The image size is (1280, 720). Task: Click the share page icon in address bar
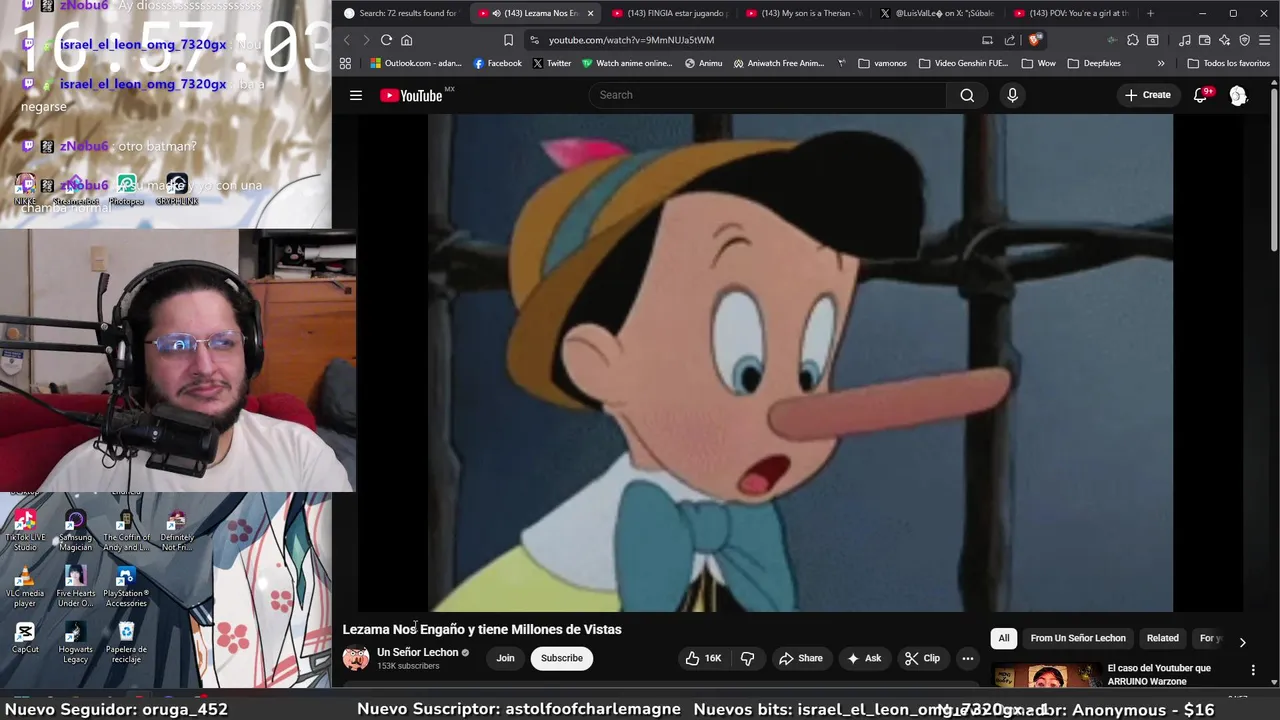coord(1010,40)
